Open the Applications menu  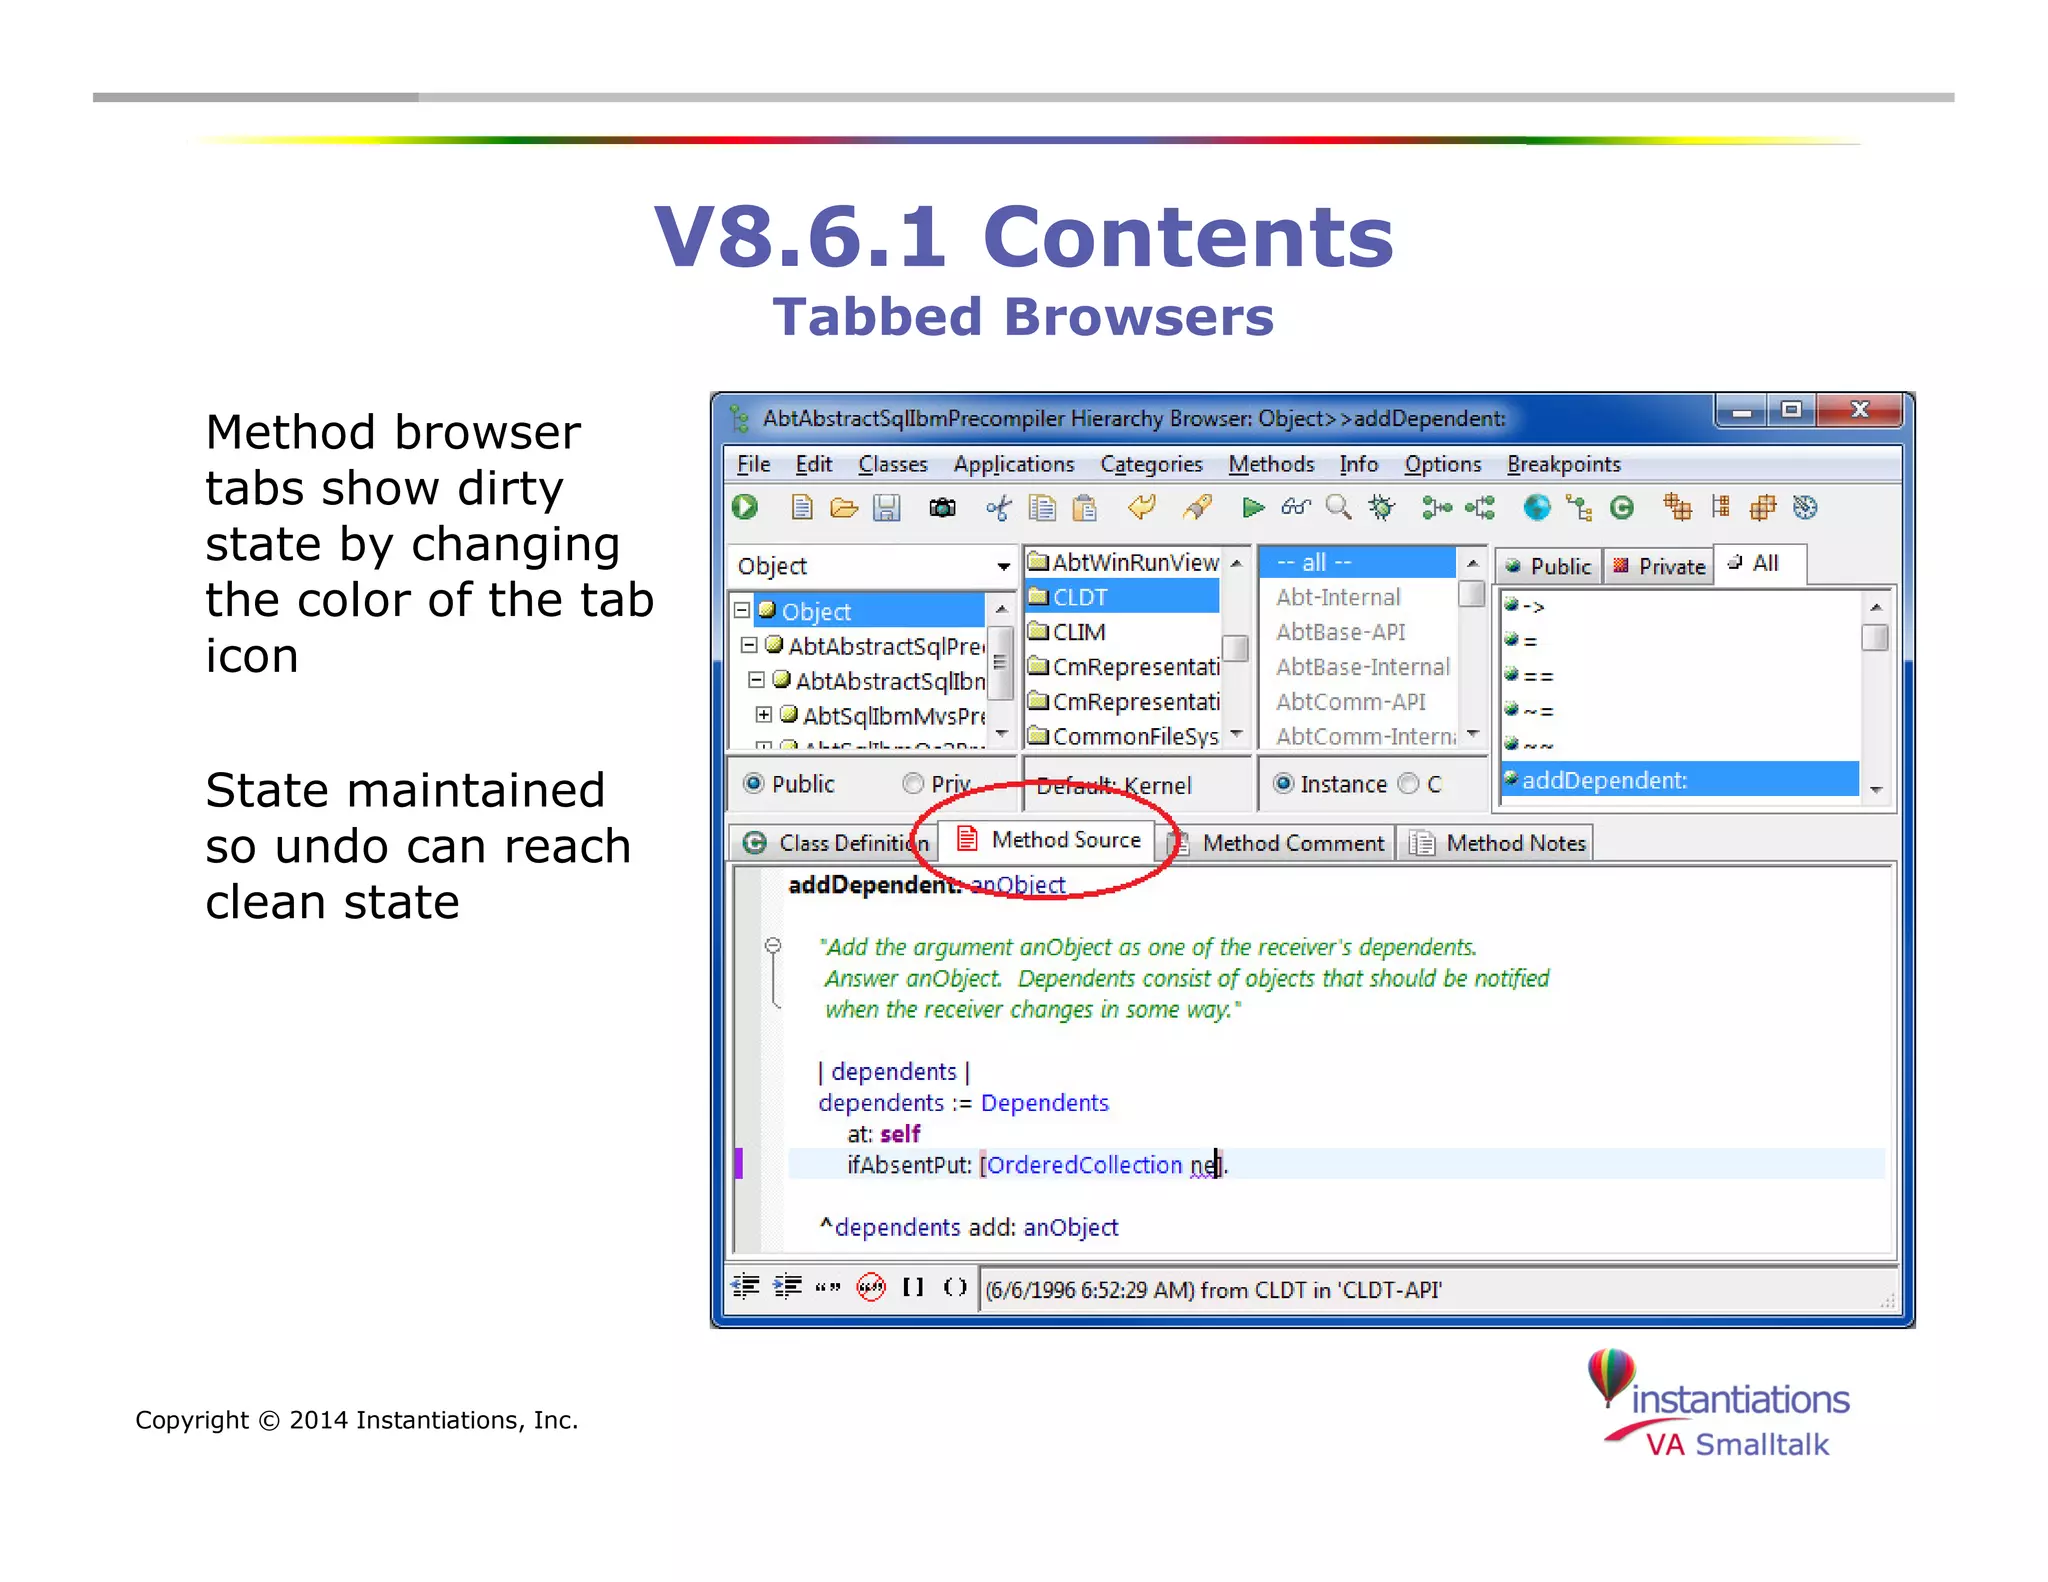(x=1014, y=464)
